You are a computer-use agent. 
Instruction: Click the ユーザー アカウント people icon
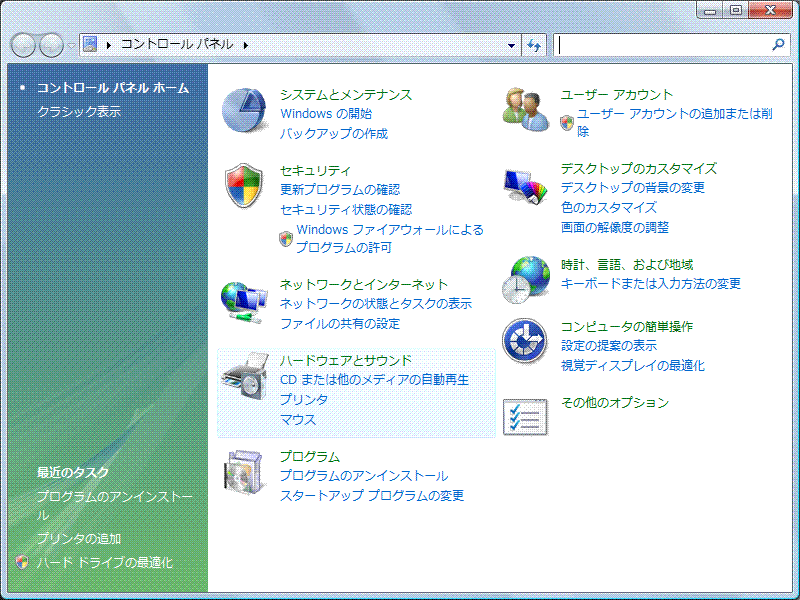point(526,109)
